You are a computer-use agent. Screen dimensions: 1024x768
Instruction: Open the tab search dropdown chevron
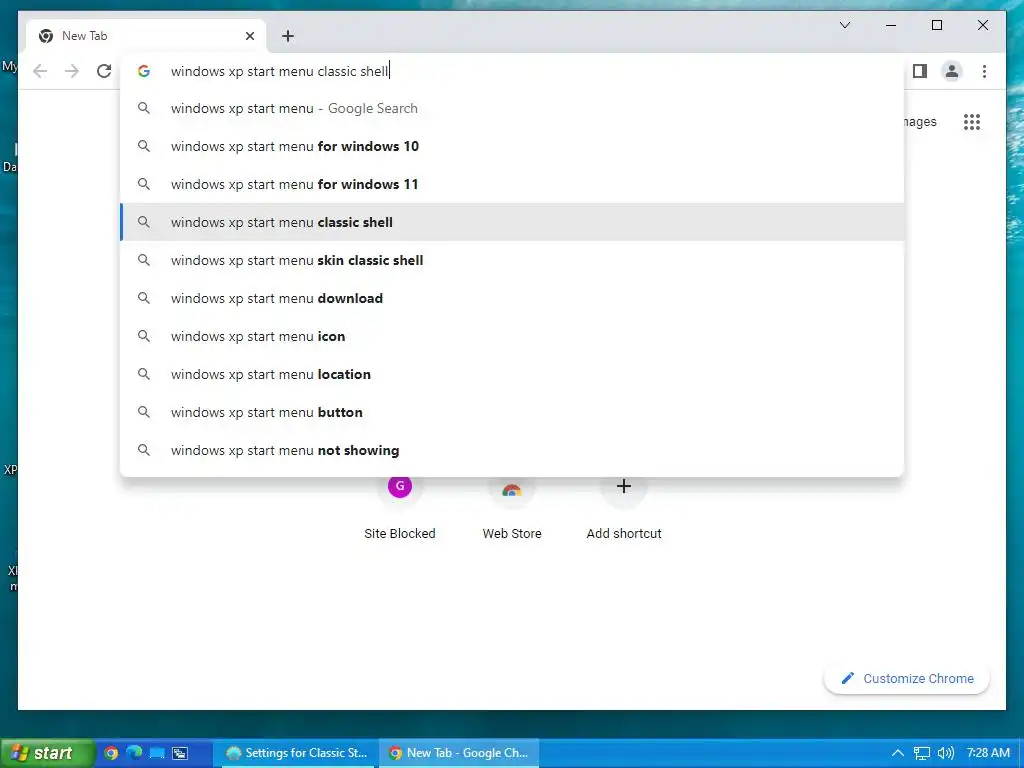tap(845, 25)
